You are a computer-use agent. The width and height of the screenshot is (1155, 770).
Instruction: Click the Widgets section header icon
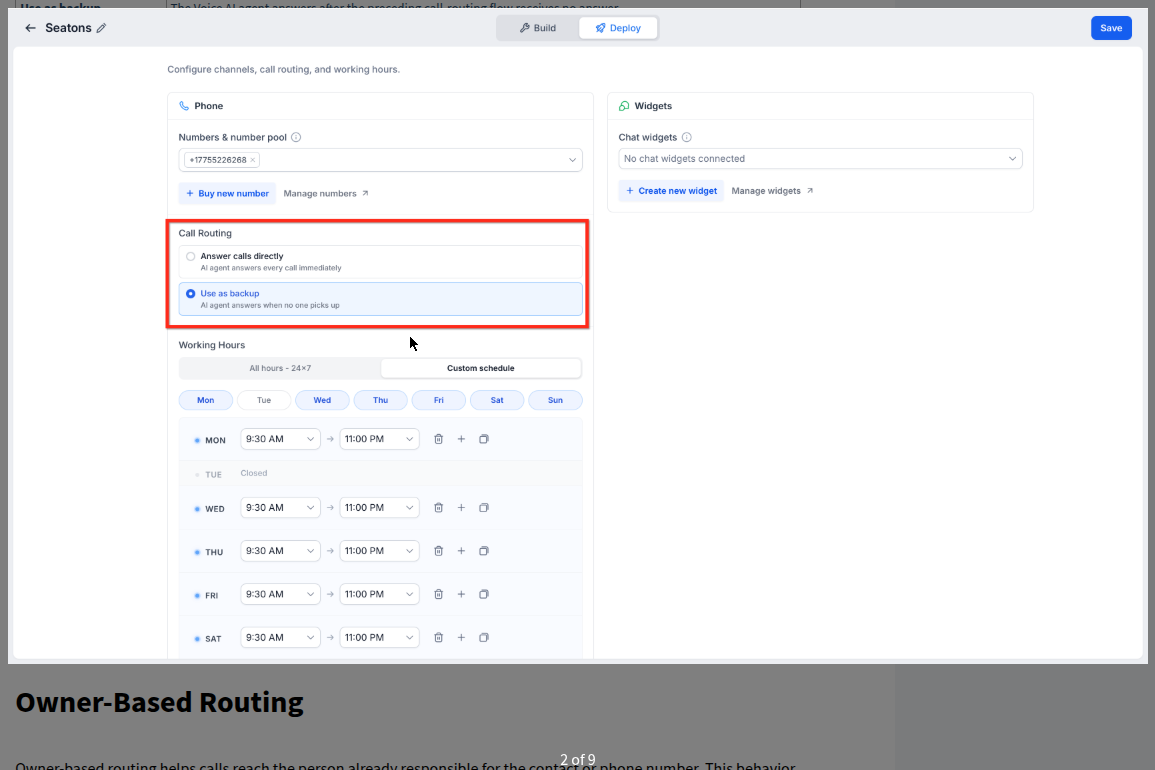click(624, 106)
